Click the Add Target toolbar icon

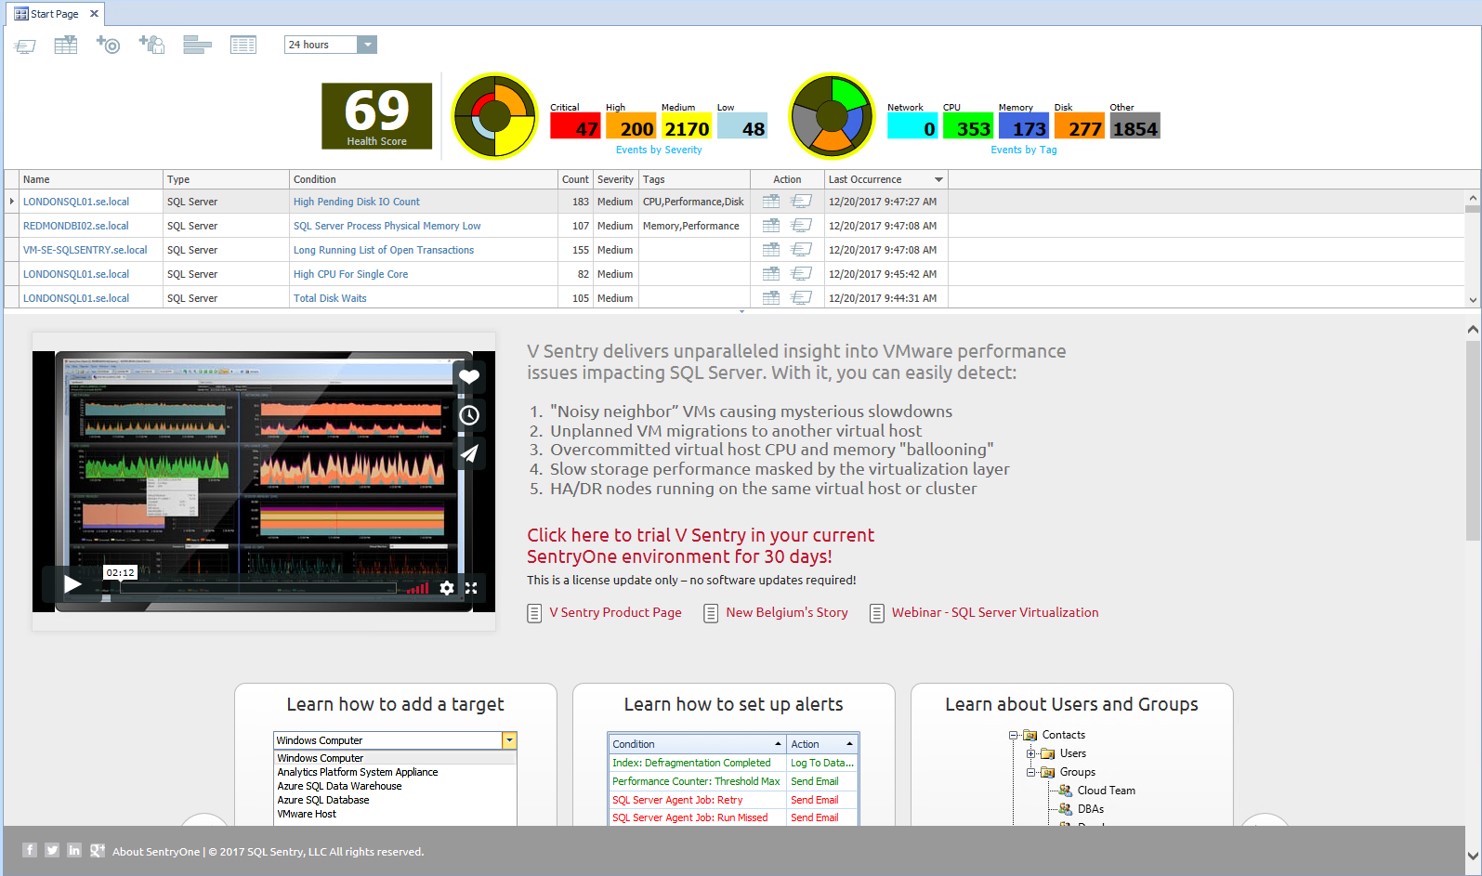pyautogui.click(x=108, y=45)
